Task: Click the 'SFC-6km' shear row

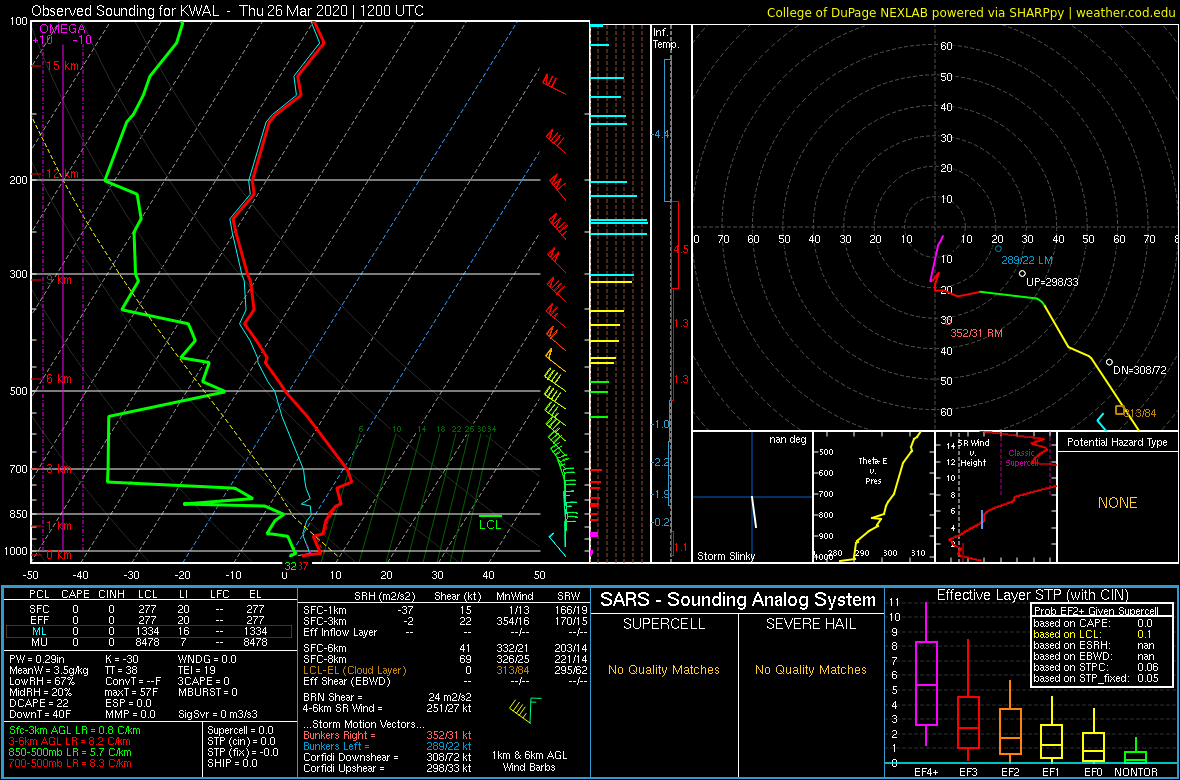Action: (x=444, y=647)
